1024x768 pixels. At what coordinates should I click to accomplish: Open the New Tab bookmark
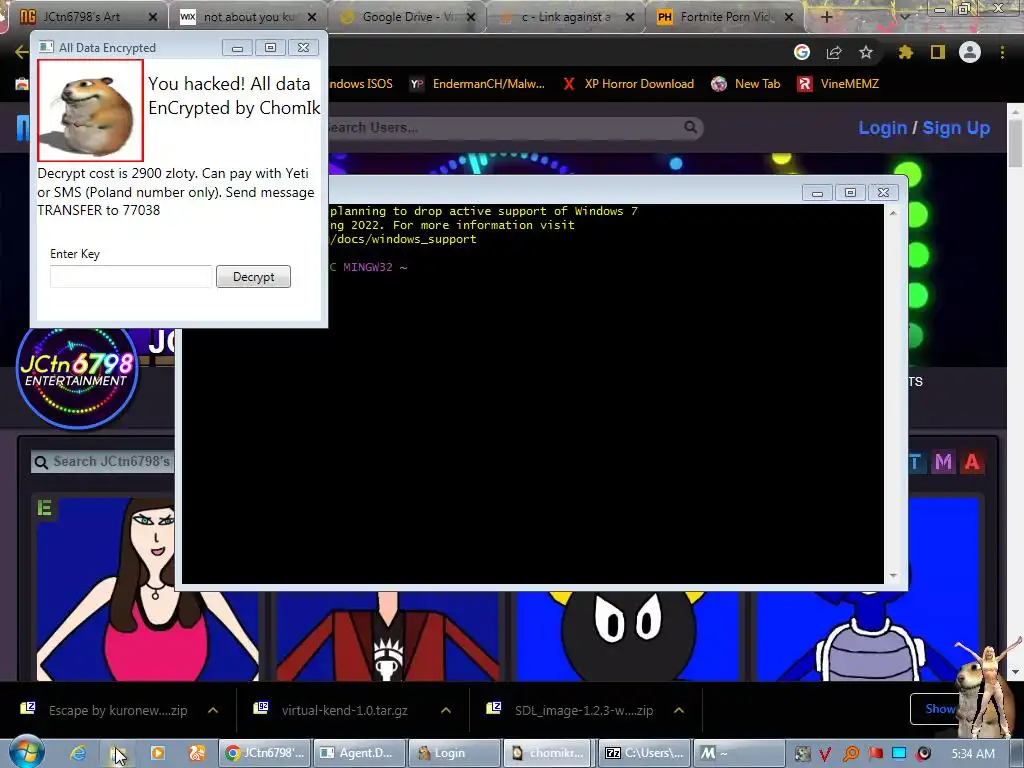[746, 84]
